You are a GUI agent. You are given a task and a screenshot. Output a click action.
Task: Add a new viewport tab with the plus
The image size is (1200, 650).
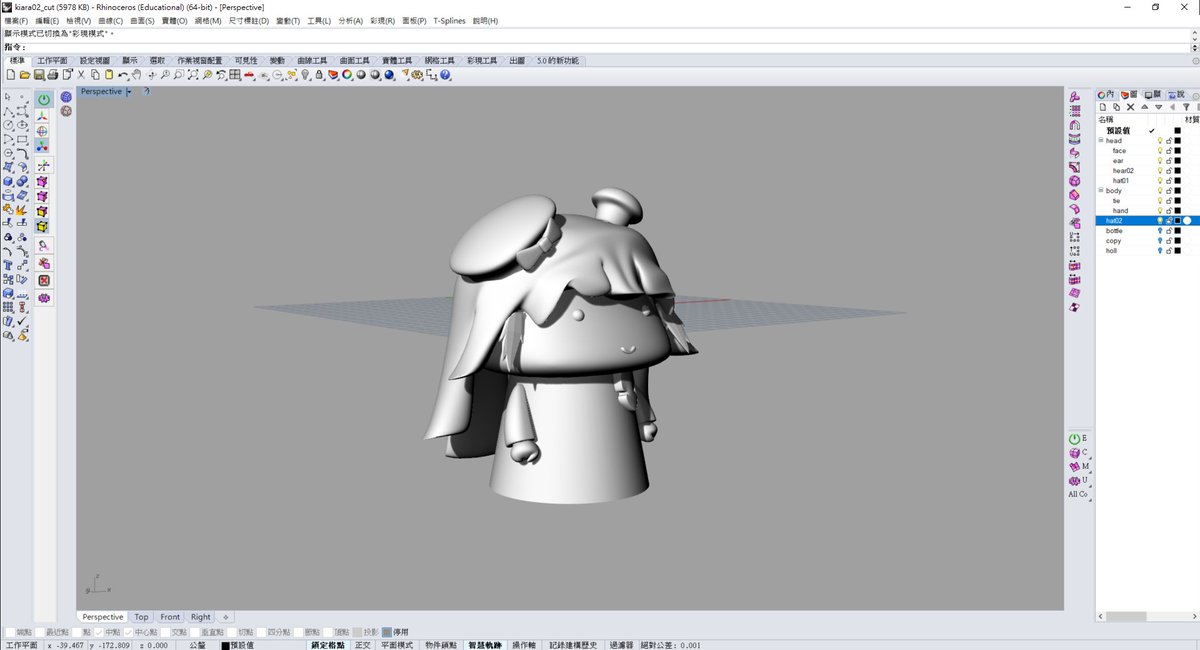coord(226,617)
